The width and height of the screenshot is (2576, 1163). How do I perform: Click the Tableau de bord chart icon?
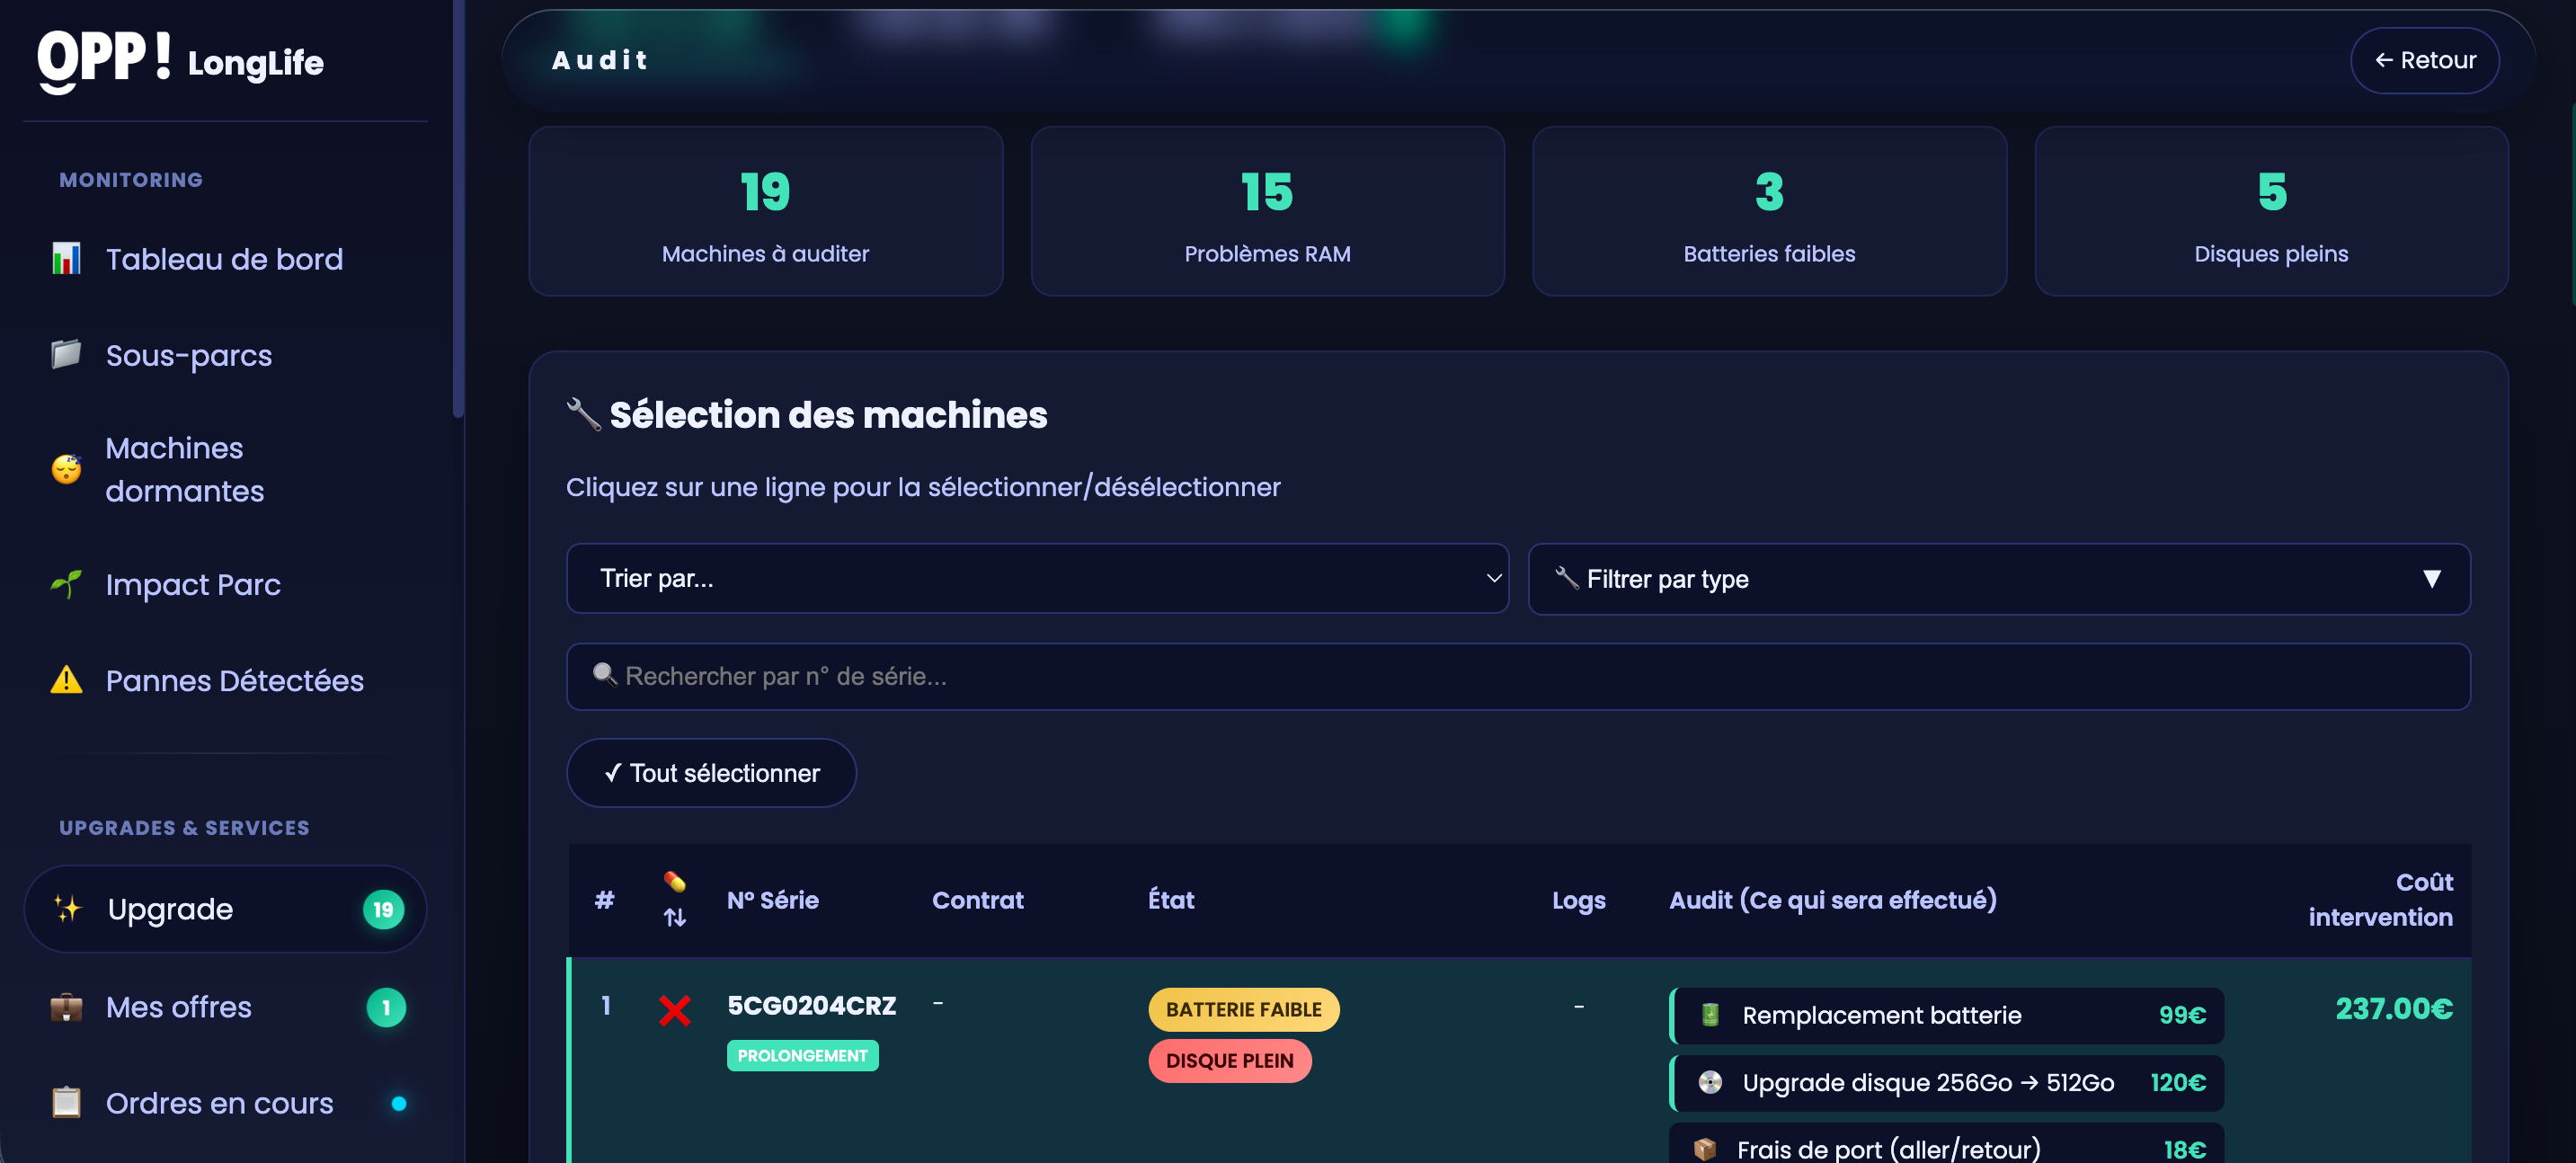coord(66,259)
